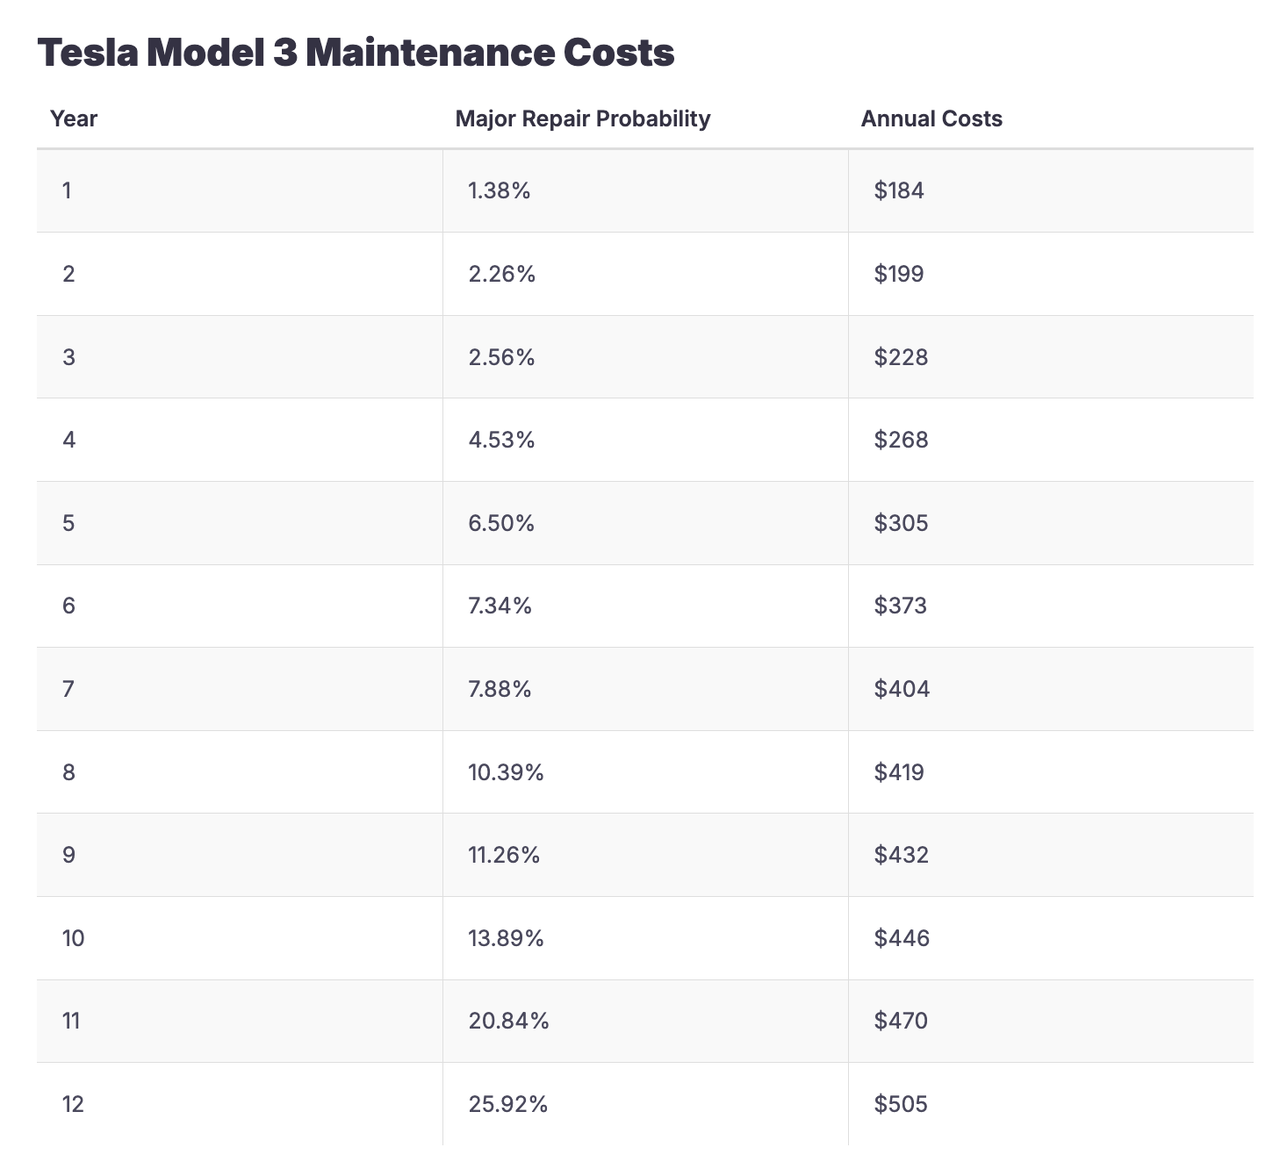Click the Annual Costs column header

click(931, 119)
